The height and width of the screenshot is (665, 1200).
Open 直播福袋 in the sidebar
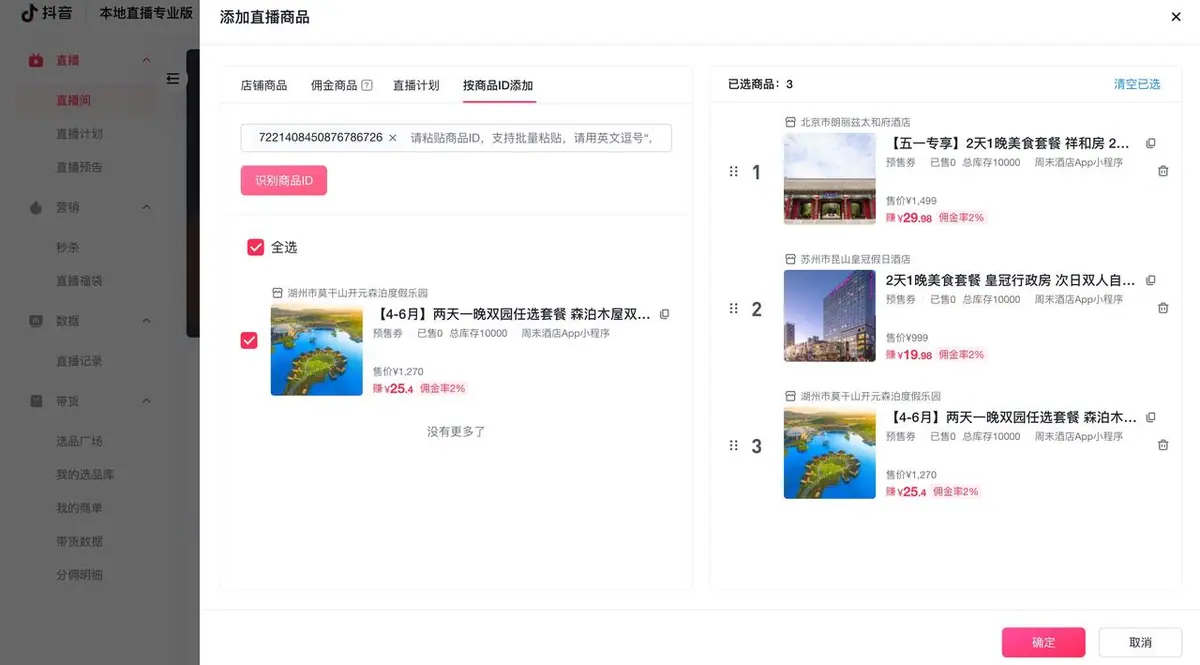79,281
